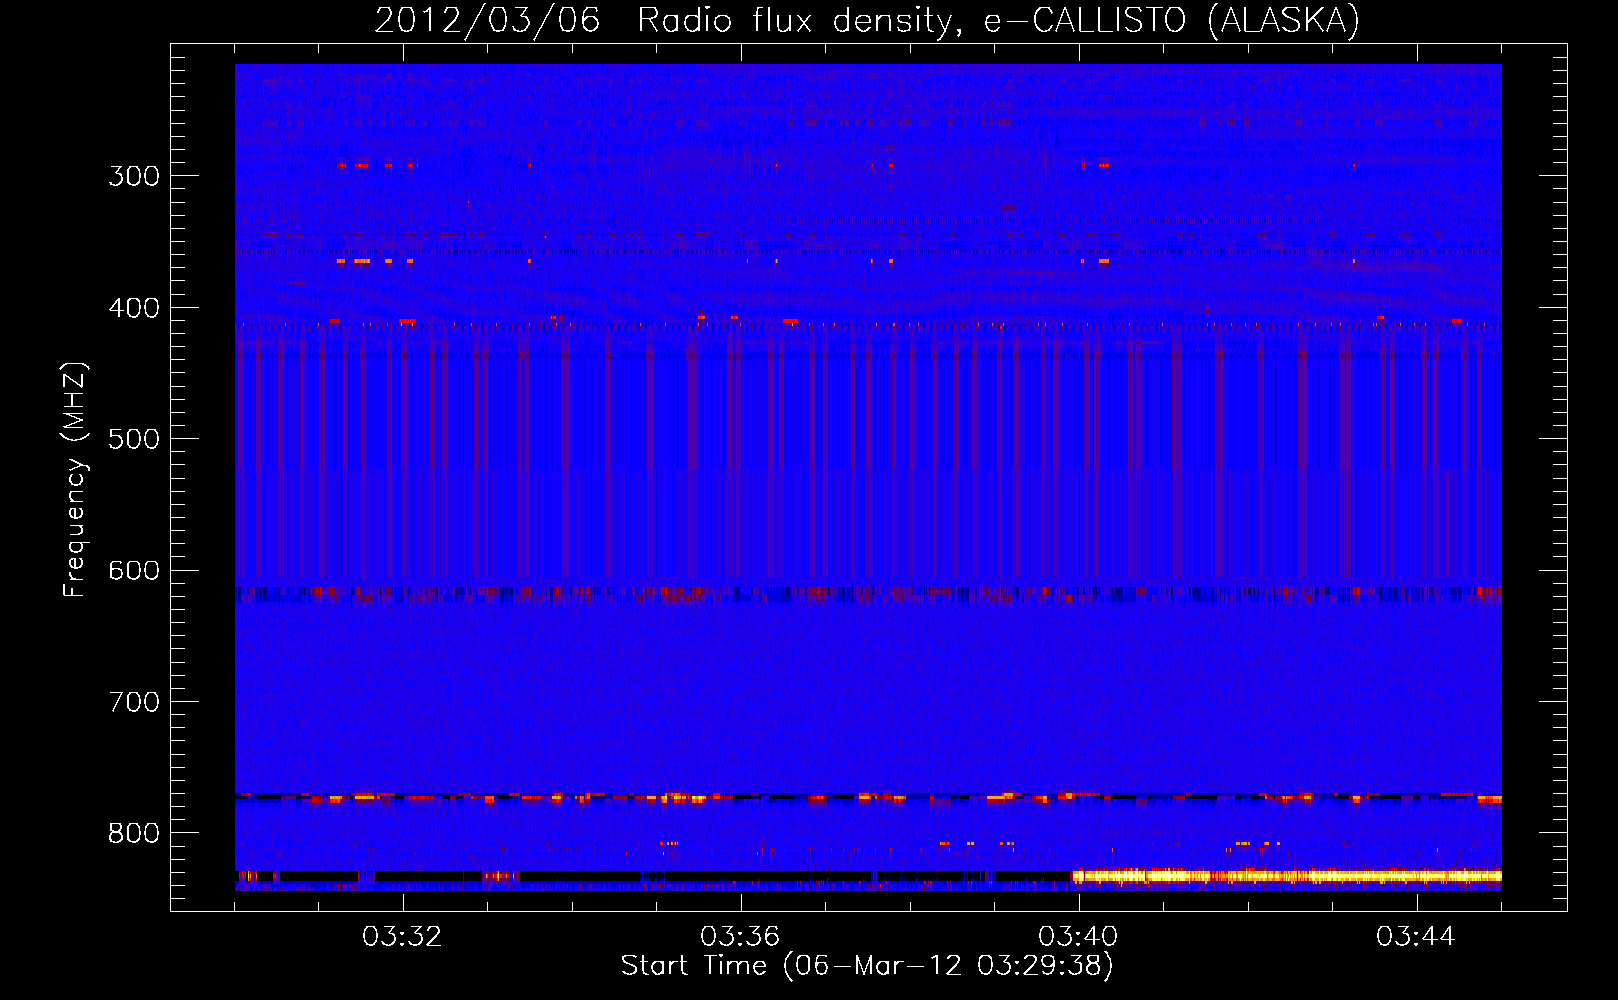Click the 03:44 time tick label

pyautogui.click(x=1416, y=937)
